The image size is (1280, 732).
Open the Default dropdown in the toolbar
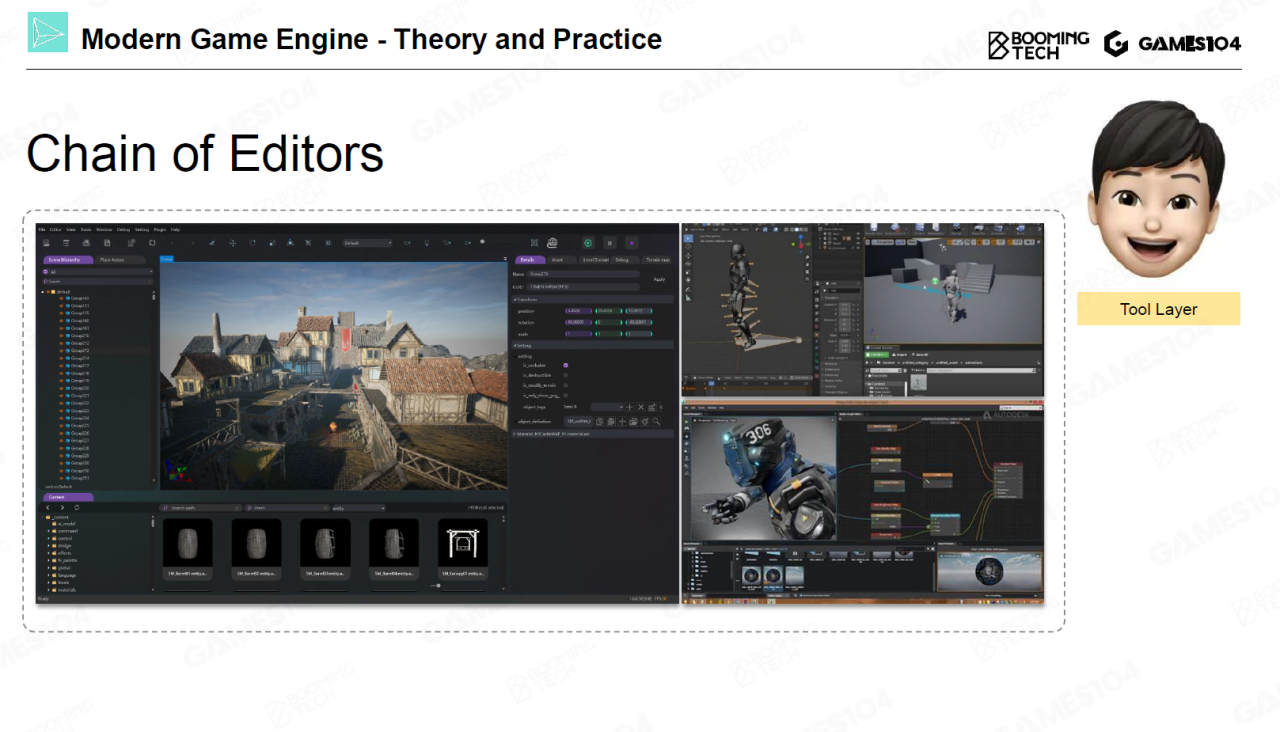point(367,243)
